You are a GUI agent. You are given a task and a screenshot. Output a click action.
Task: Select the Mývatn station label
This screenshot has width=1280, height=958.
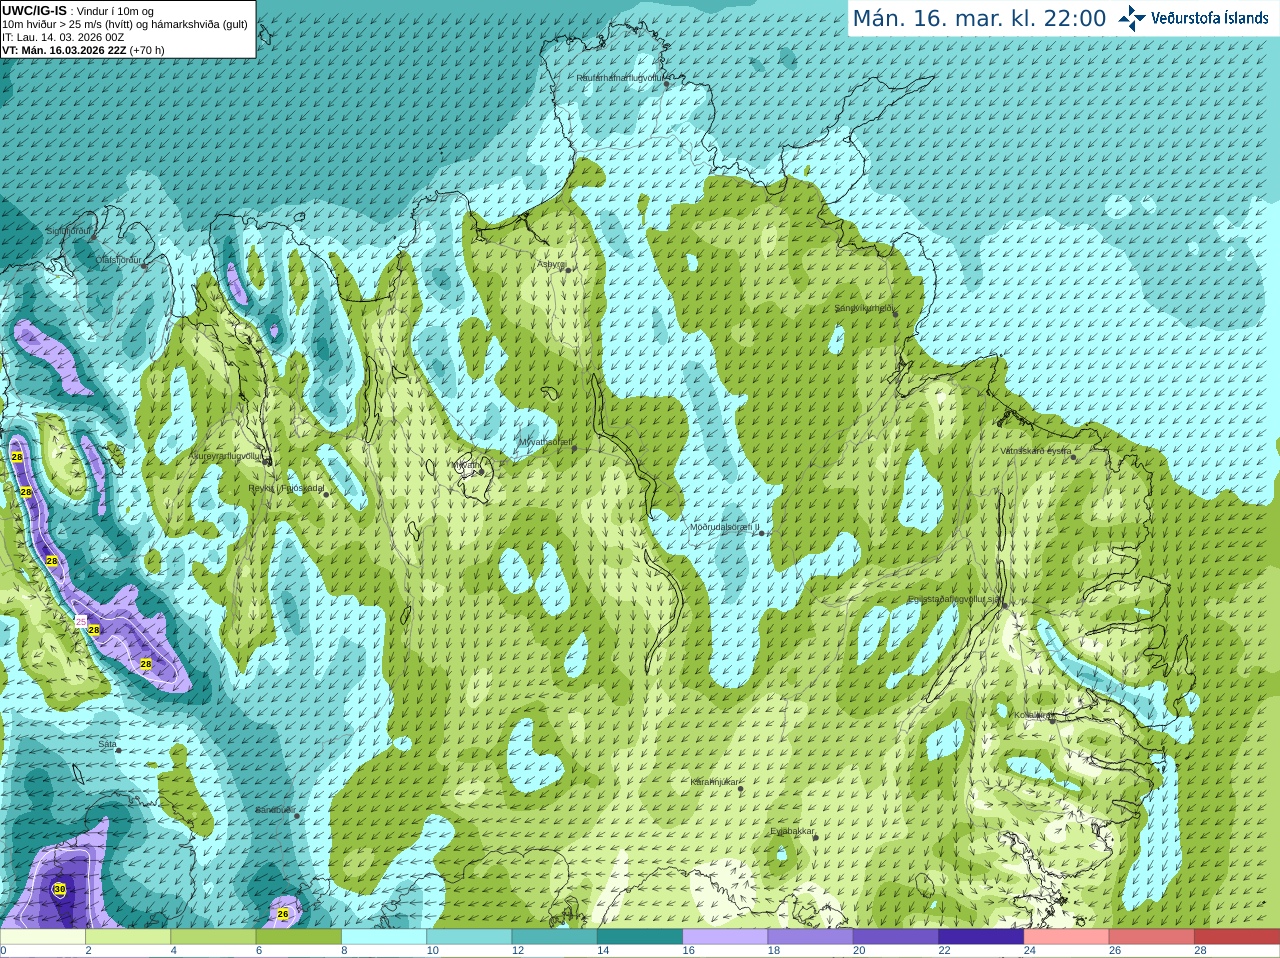click(465, 465)
